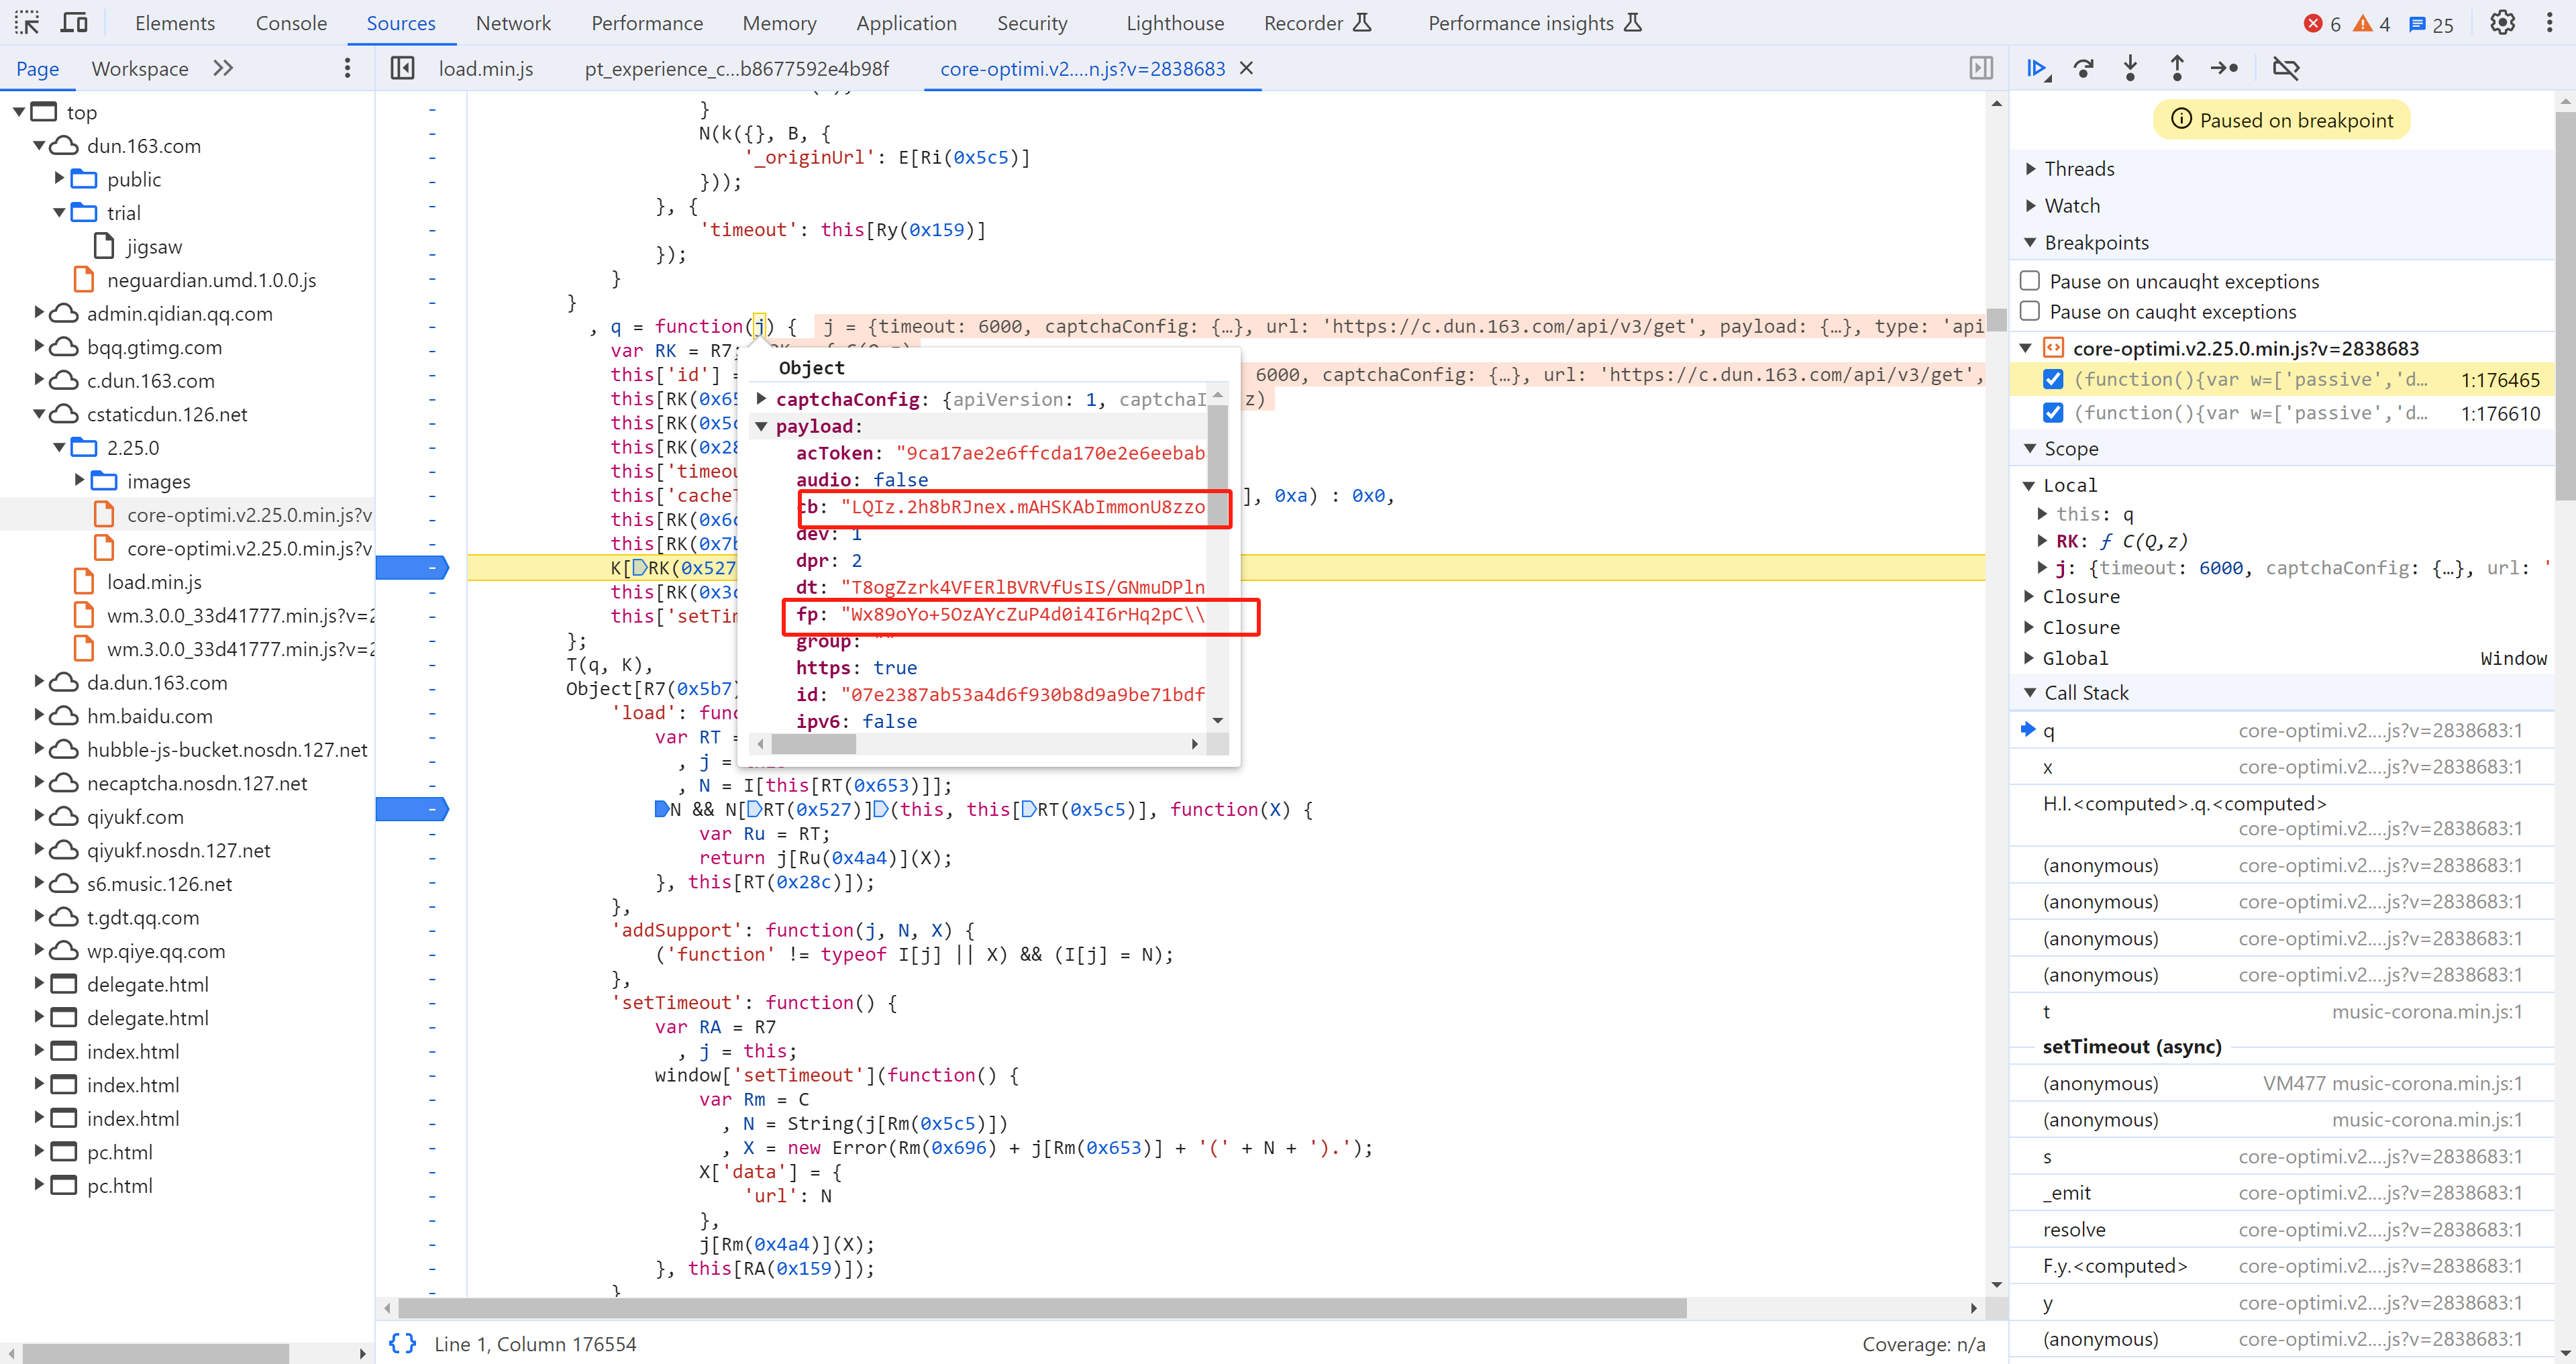Click the red errors count badge
2576x1364 pixels.
click(2322, 24)
